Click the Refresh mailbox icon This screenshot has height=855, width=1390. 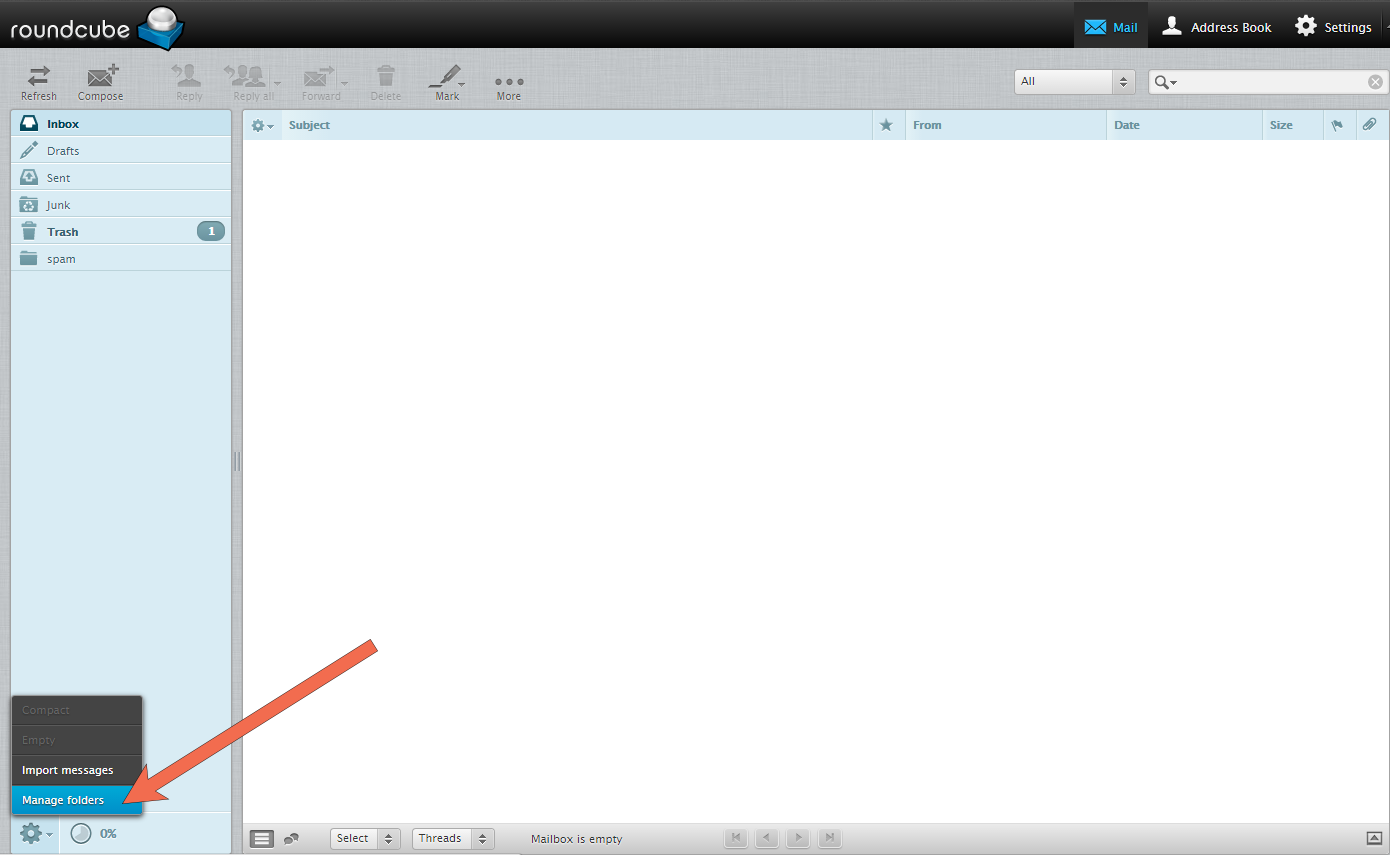[x=38, y=82]
